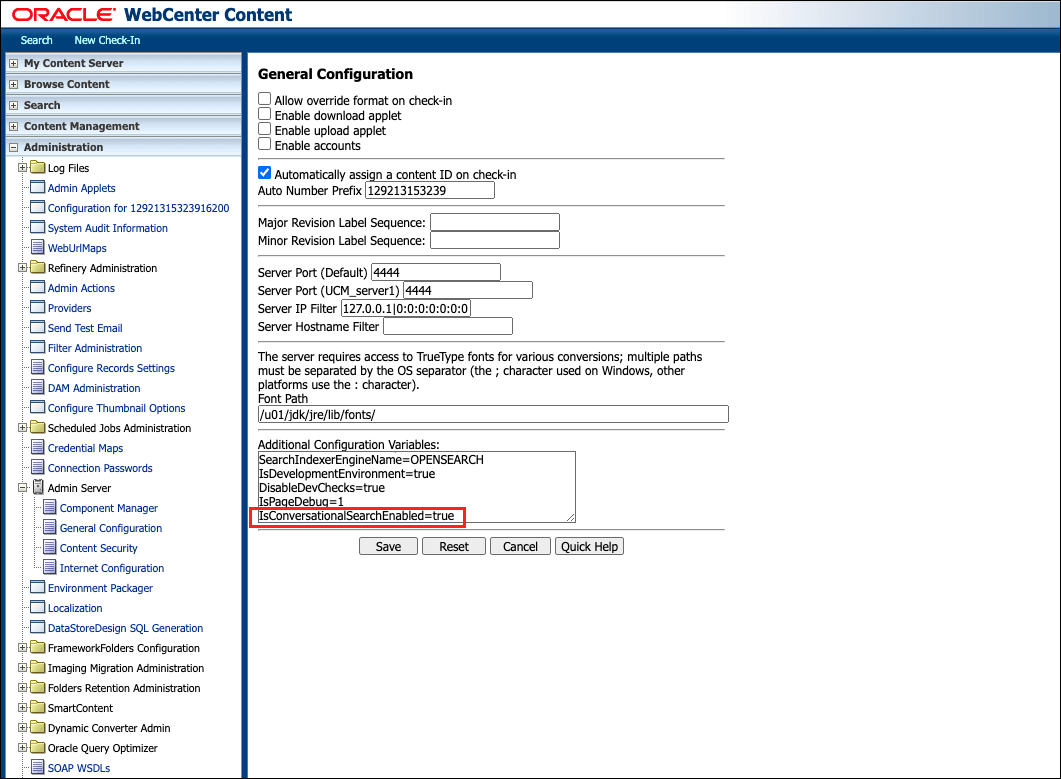Click the Connection Passwords document icon
The image size is (1061, 779).
point(38,468)
